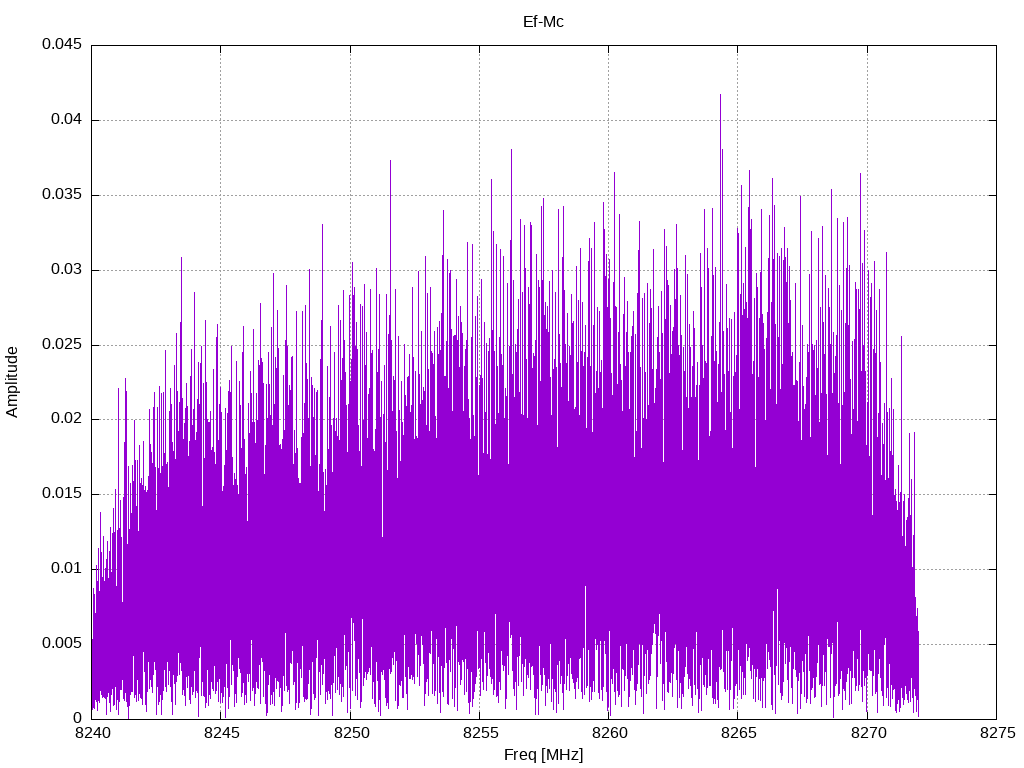
Task: Click the 0.005 y-axis tick label
Action: coord(62,643)
